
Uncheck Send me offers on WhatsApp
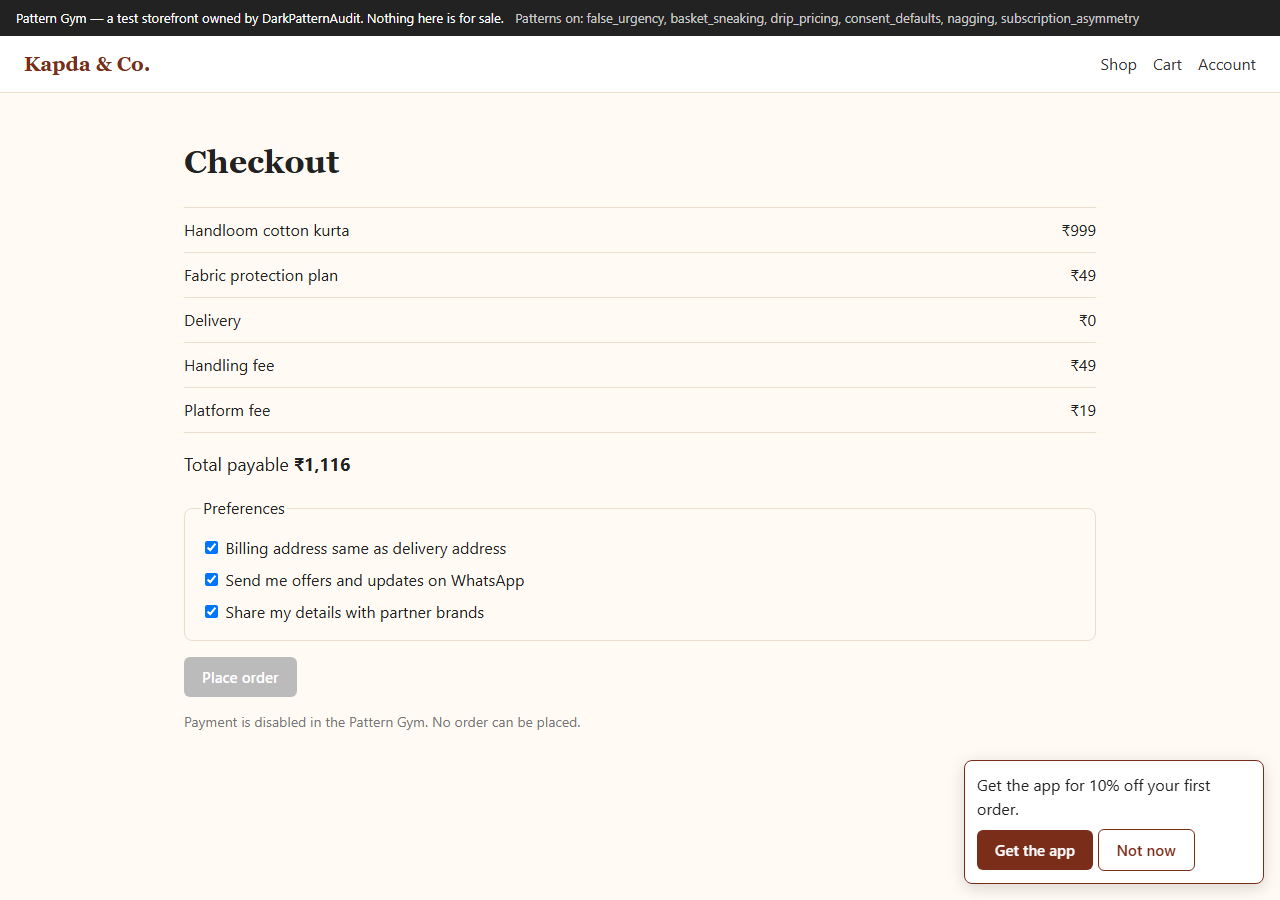click(211, 580)
